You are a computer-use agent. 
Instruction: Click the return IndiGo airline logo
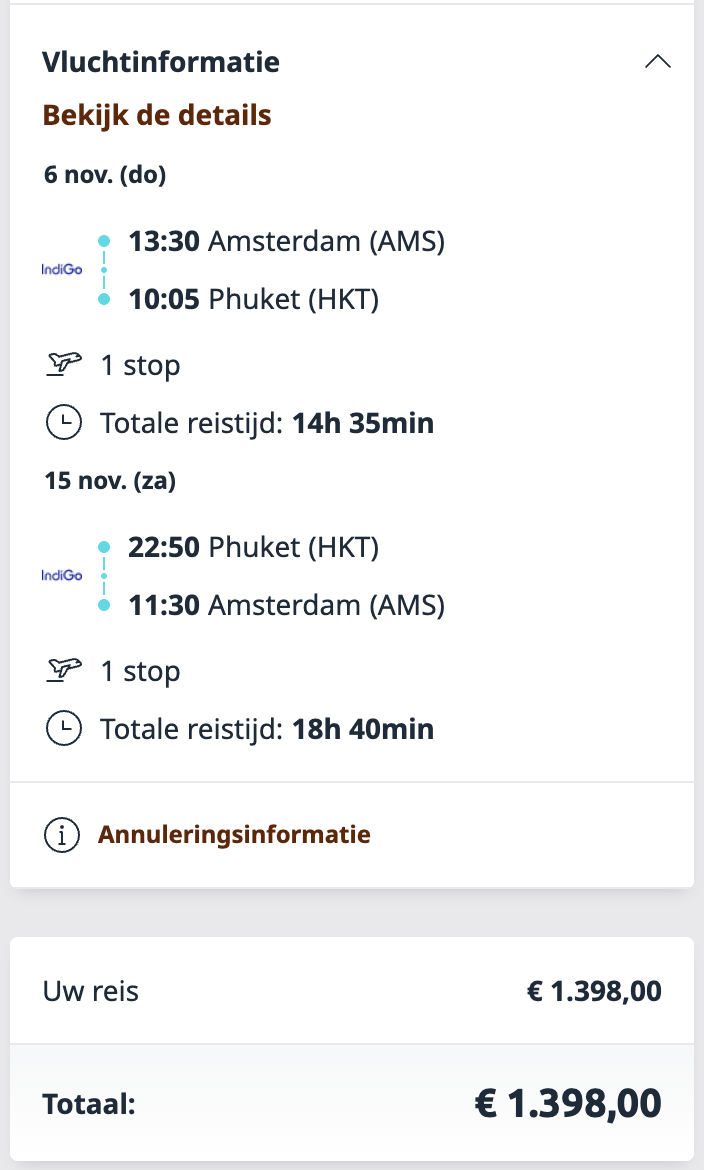62,575
